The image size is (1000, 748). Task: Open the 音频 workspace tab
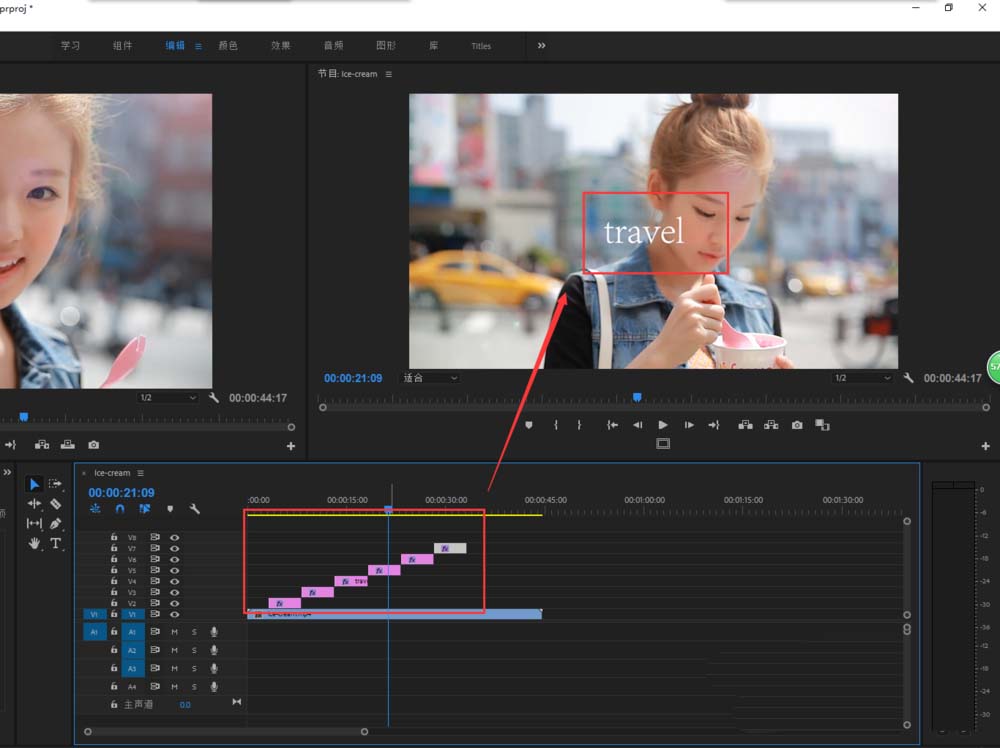click(333, 46)
